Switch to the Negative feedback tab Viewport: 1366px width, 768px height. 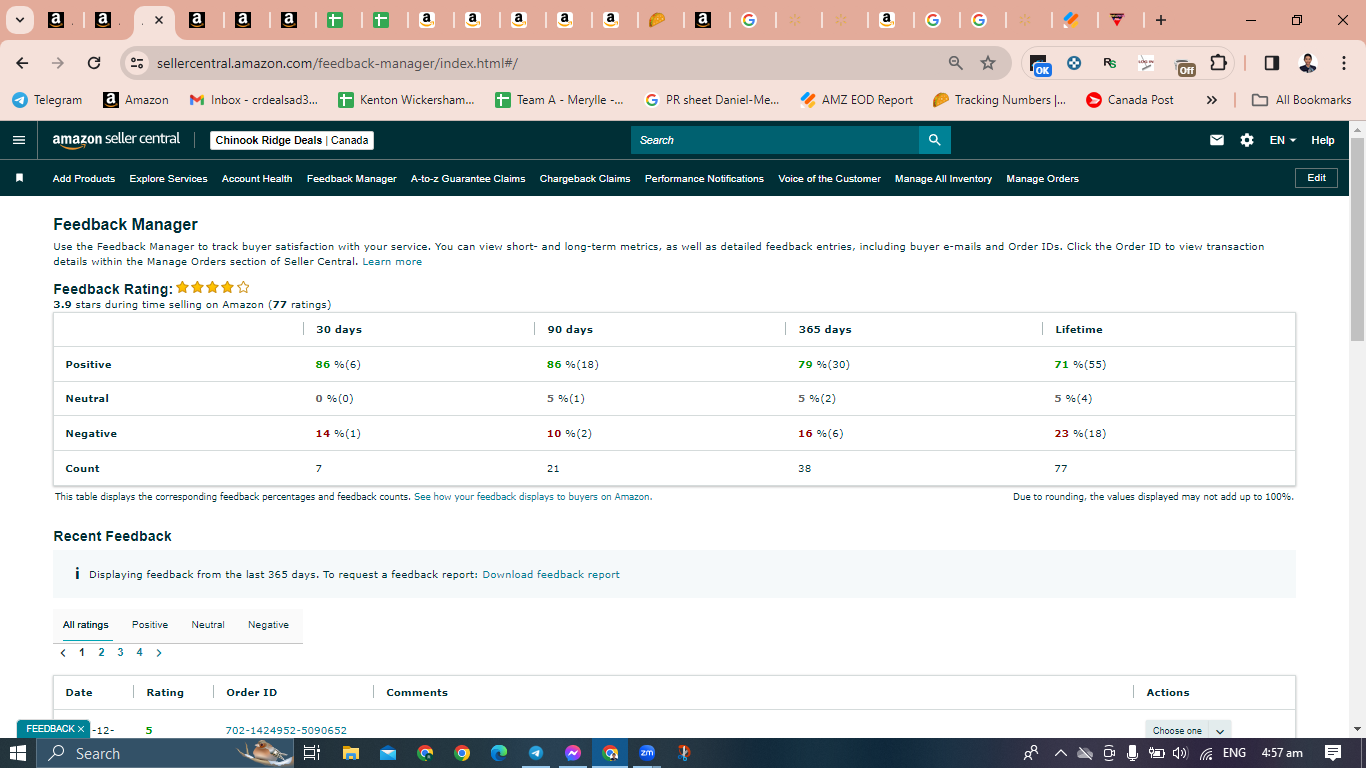pyautogui.click(x=269, y=625)
